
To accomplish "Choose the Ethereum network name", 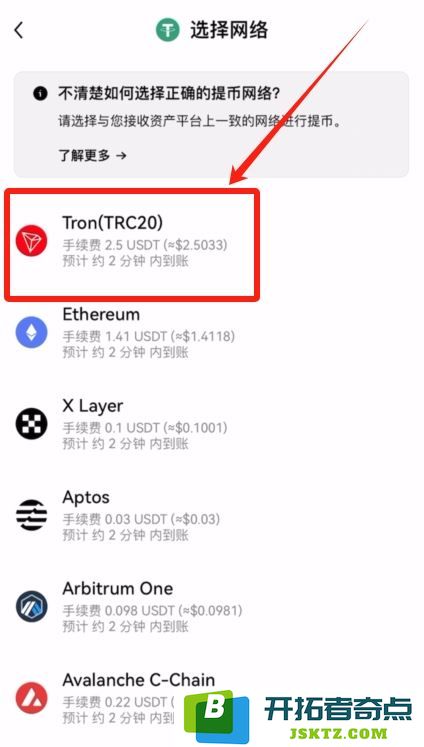I will pyautogui.click(x=101, y=314).
